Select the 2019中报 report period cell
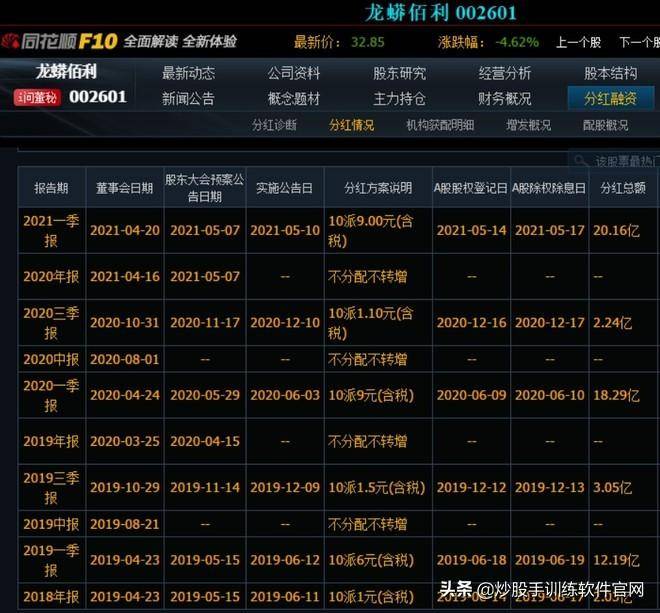The height and width of the screenshot is (613, 660). coord(51,524)
